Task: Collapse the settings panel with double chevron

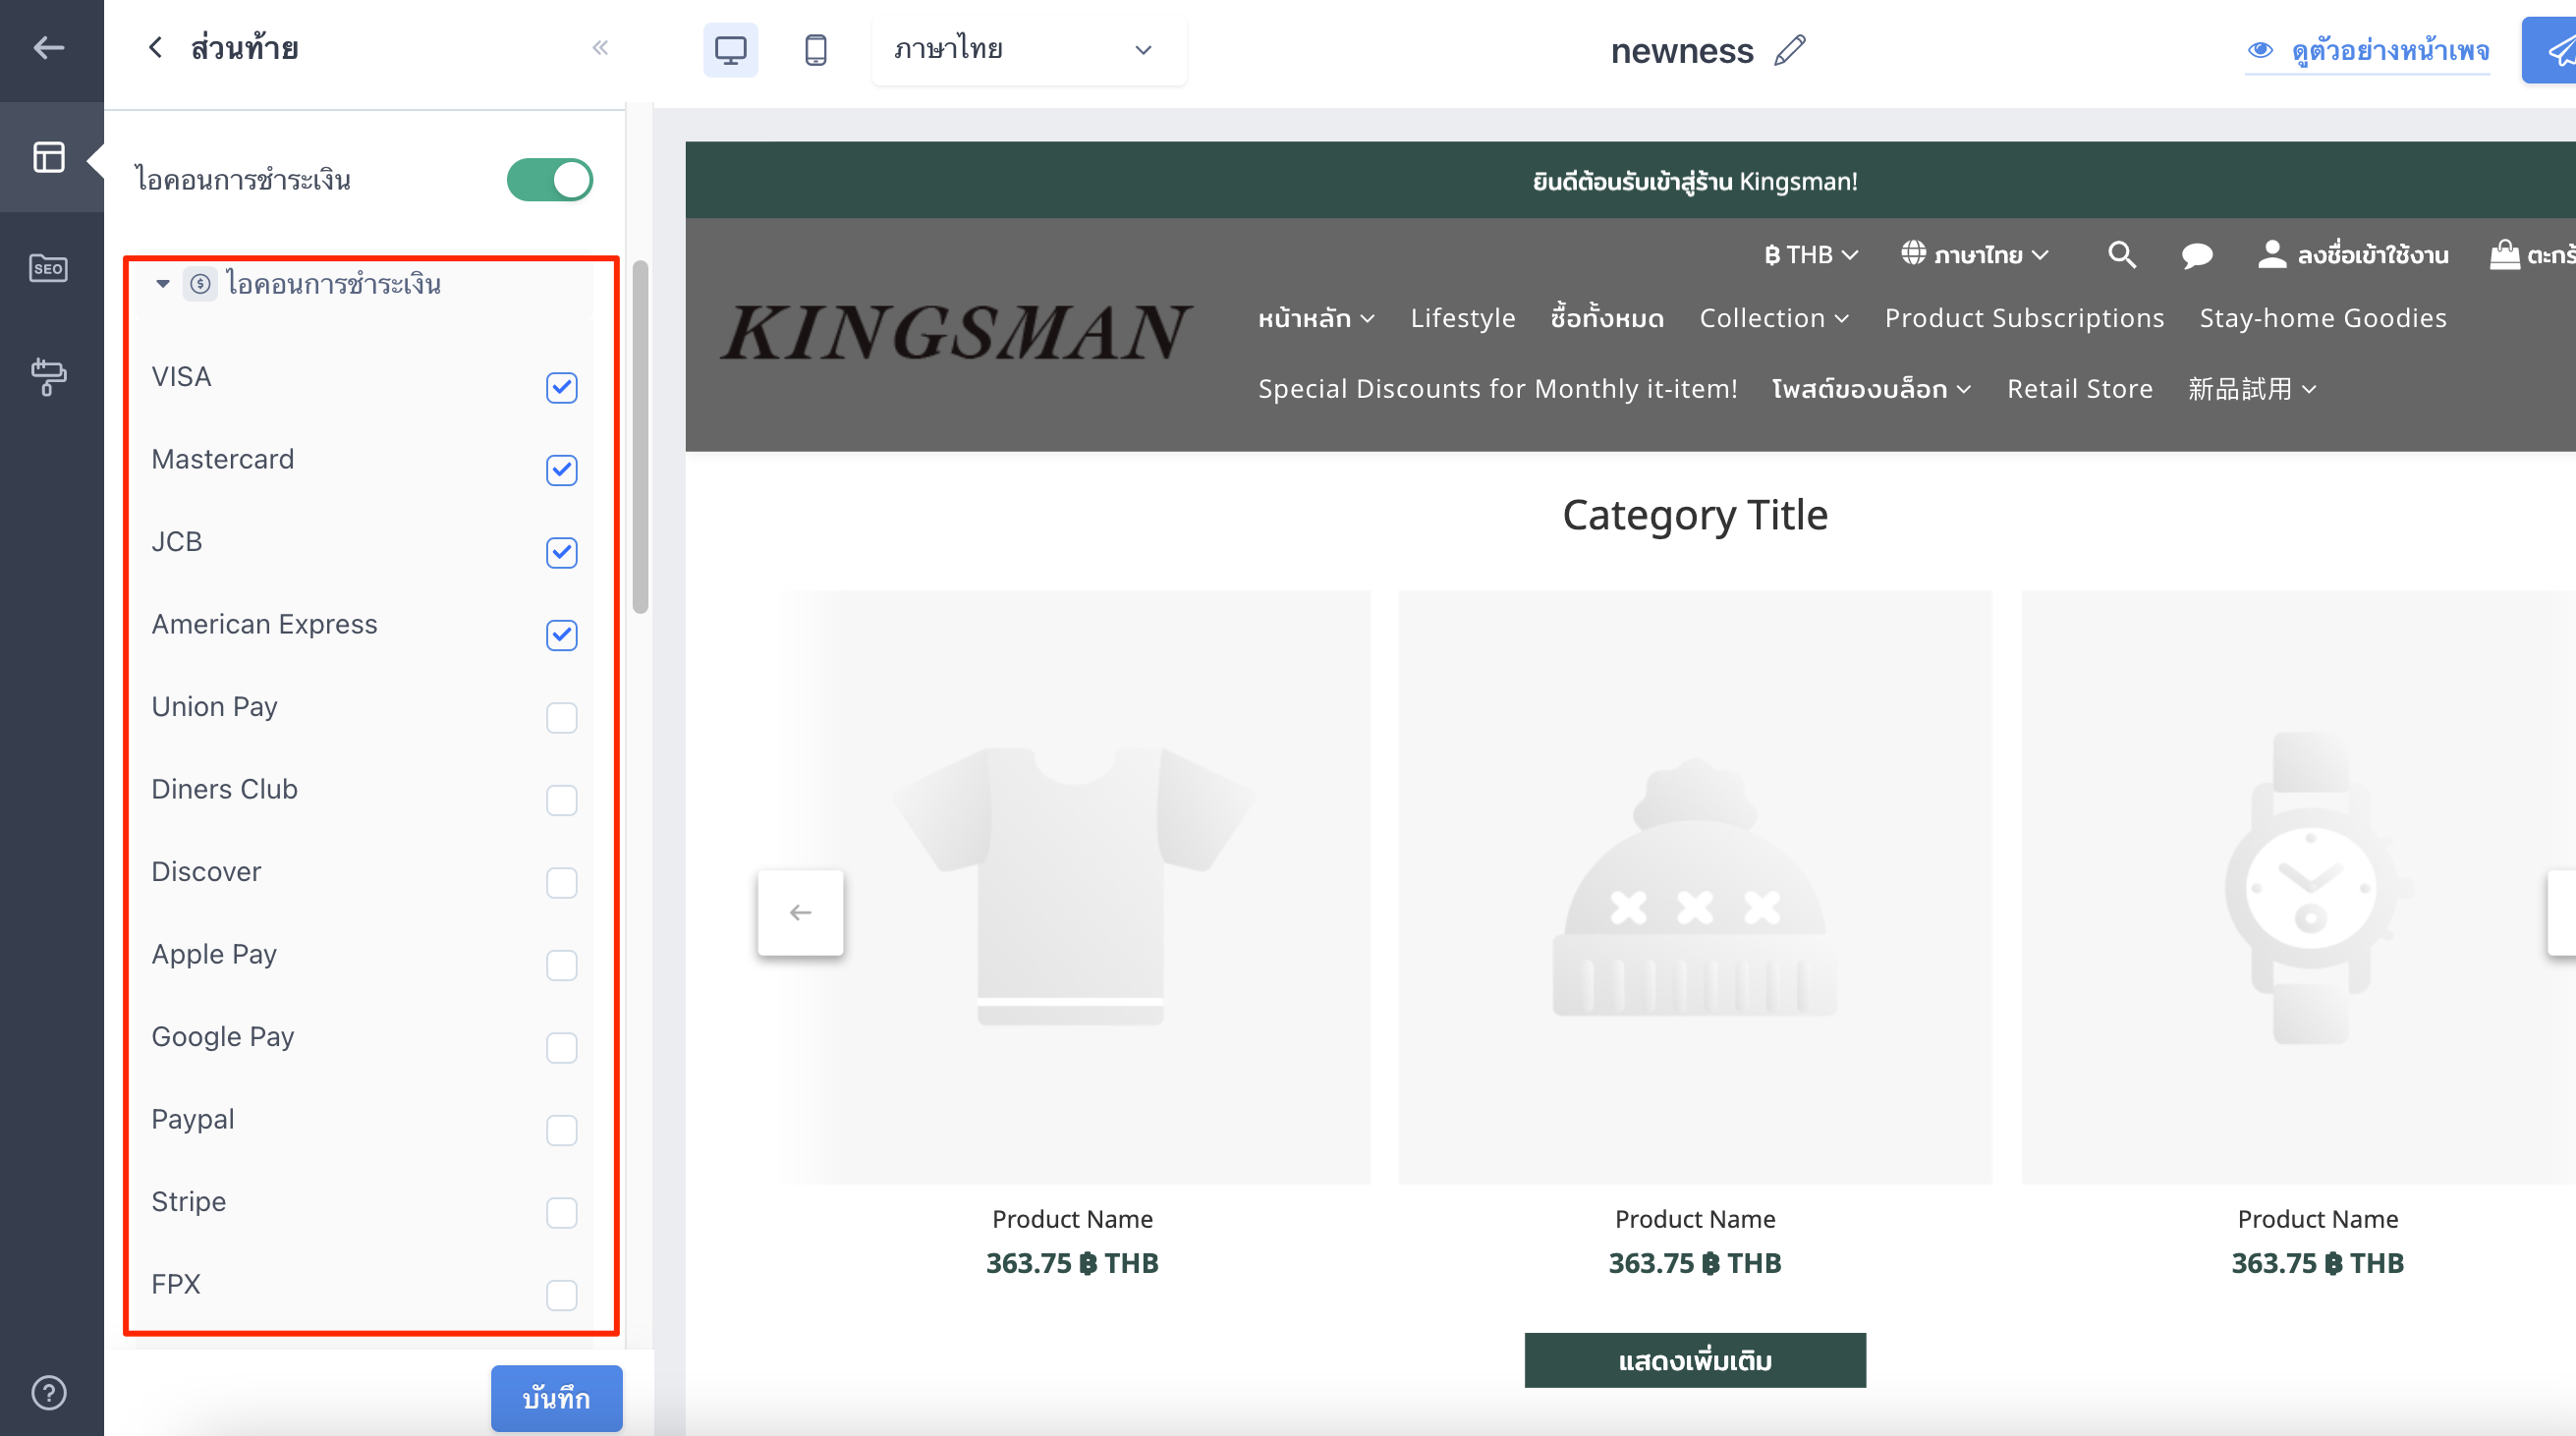Action: (600, 47)
